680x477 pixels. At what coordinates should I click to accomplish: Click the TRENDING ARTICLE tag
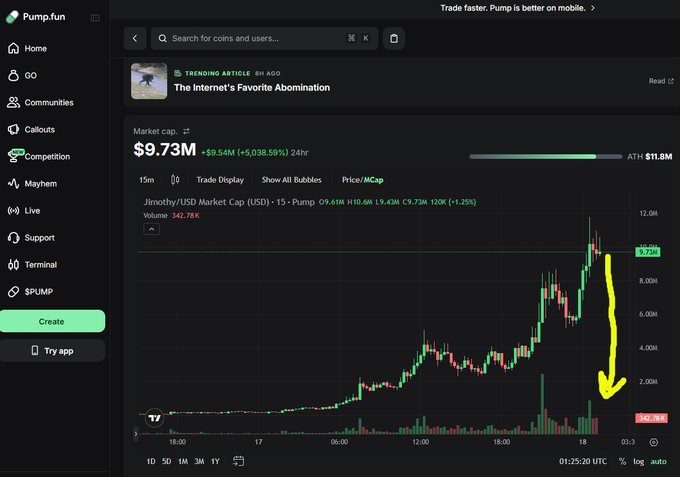click(x=212, y=73)
